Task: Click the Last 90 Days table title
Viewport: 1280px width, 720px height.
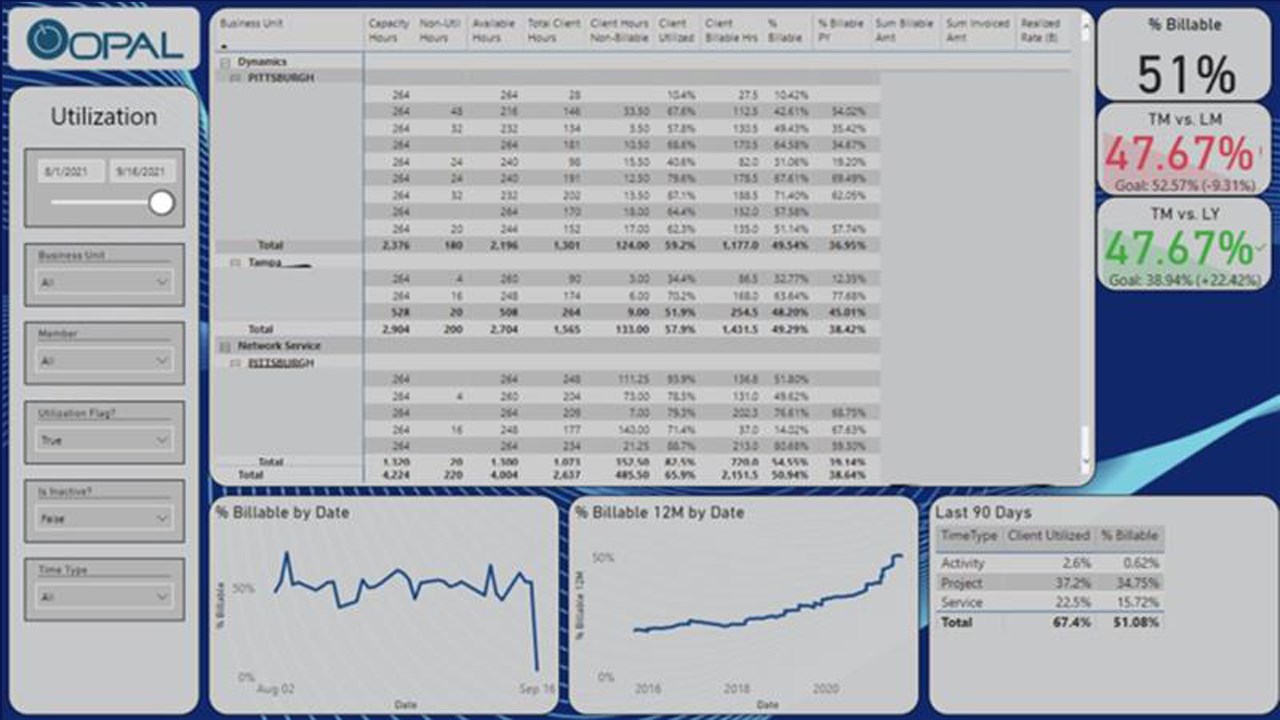Action: pos(983,513)
